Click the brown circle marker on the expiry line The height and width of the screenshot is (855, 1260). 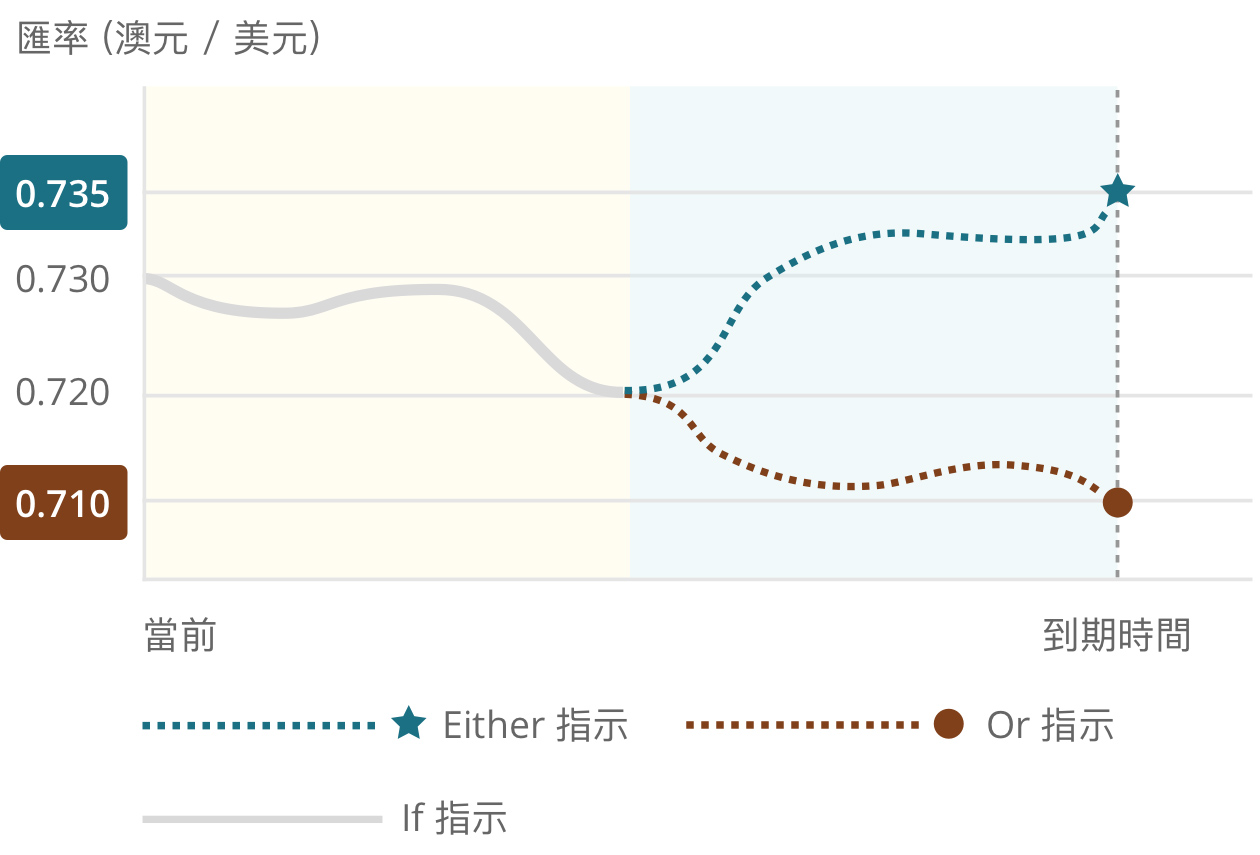(1117, 502)
